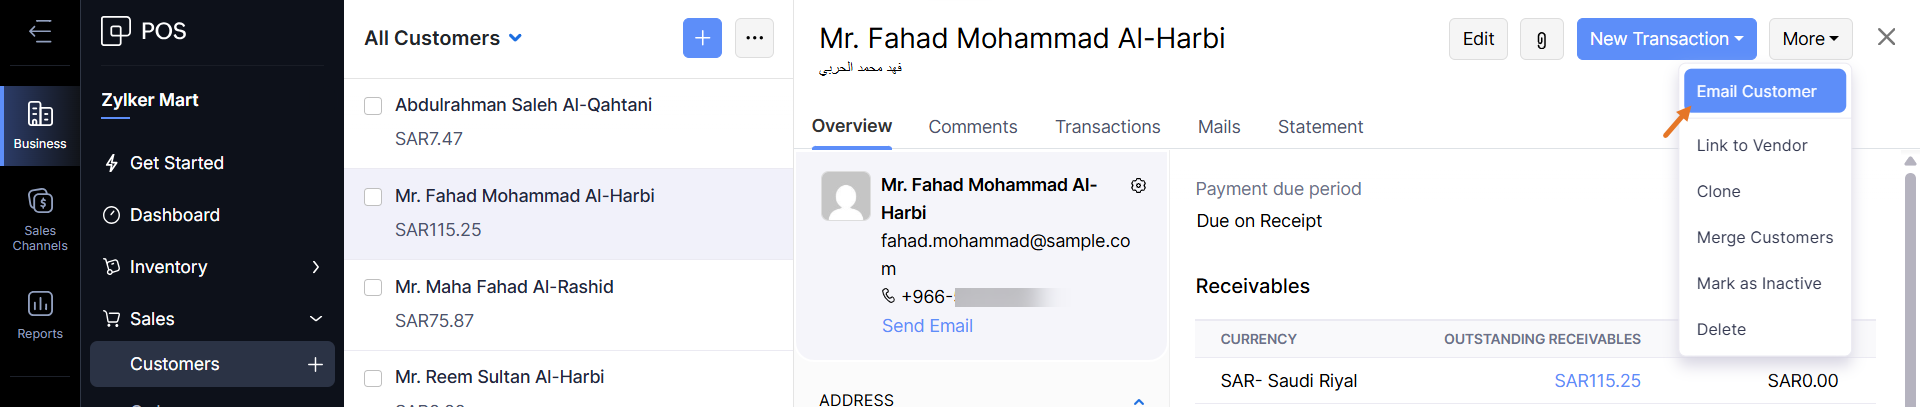The height and width of the screenshot is (407, 1920).
Task: Click the Send Email link
Action: point(927,326)
